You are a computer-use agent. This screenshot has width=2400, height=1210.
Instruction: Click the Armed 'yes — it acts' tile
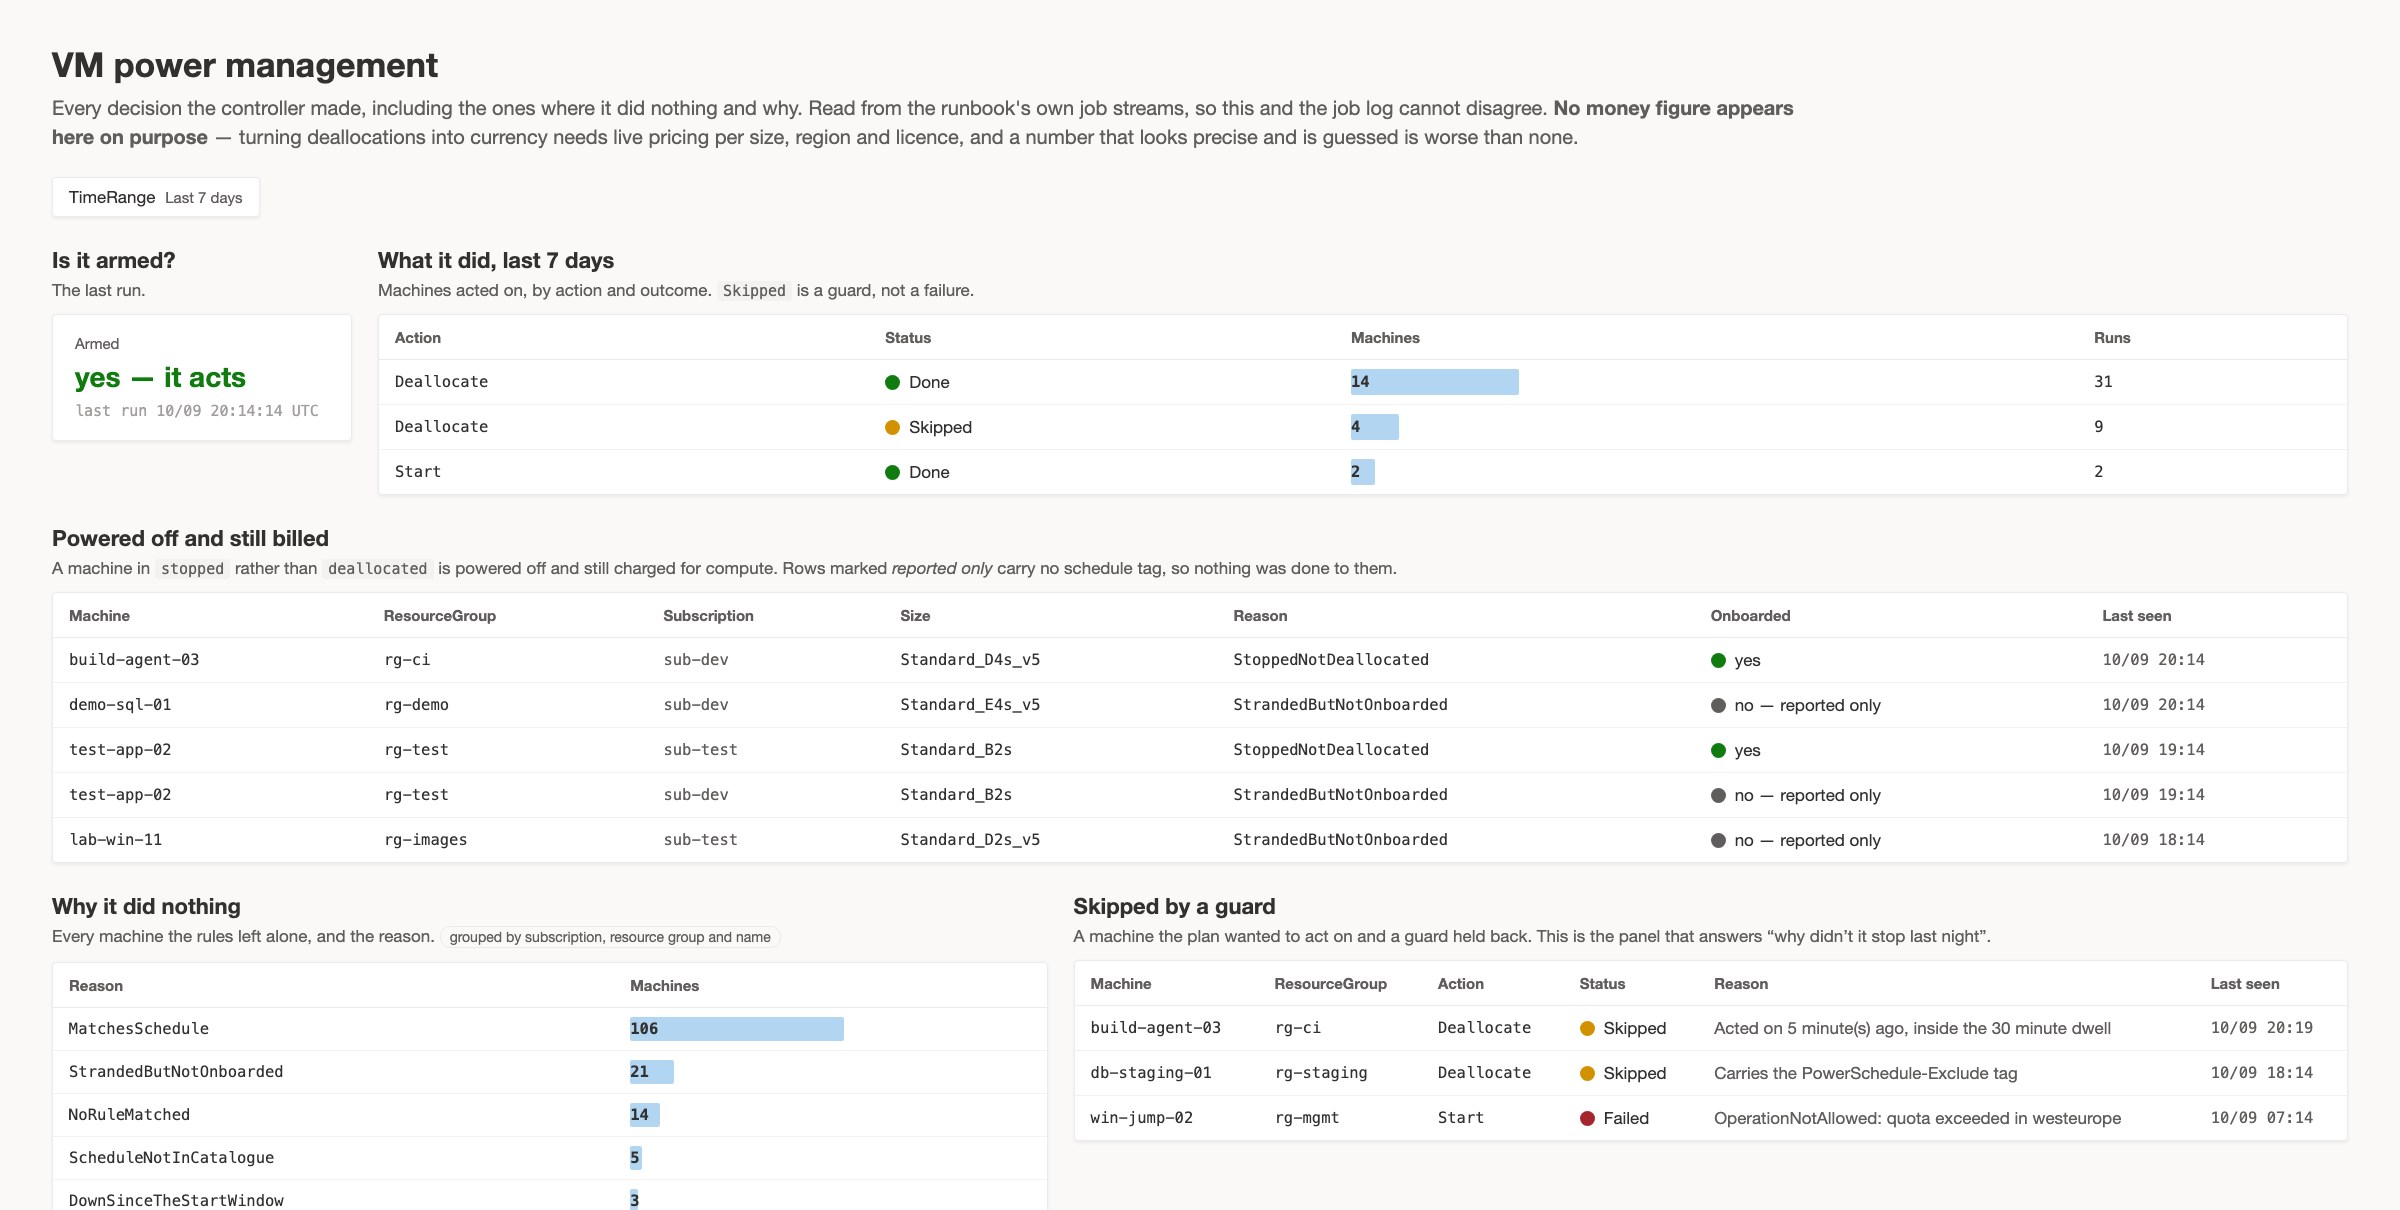tap(202, 378)
